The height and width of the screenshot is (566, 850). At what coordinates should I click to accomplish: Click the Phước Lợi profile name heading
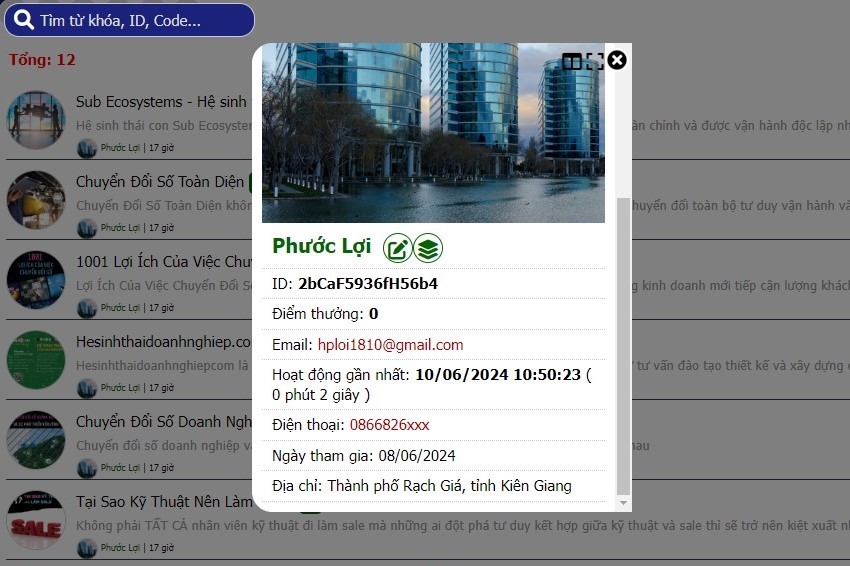[321, 246]
